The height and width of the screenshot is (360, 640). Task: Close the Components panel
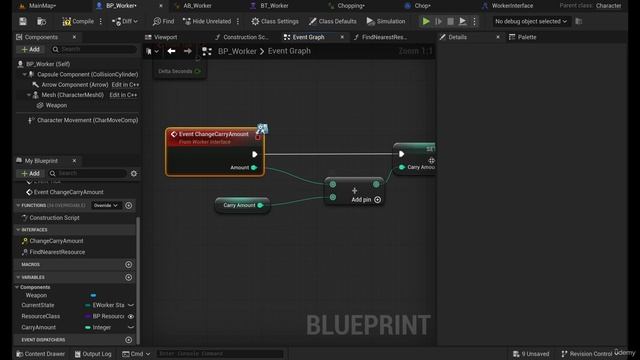[74, 37]
